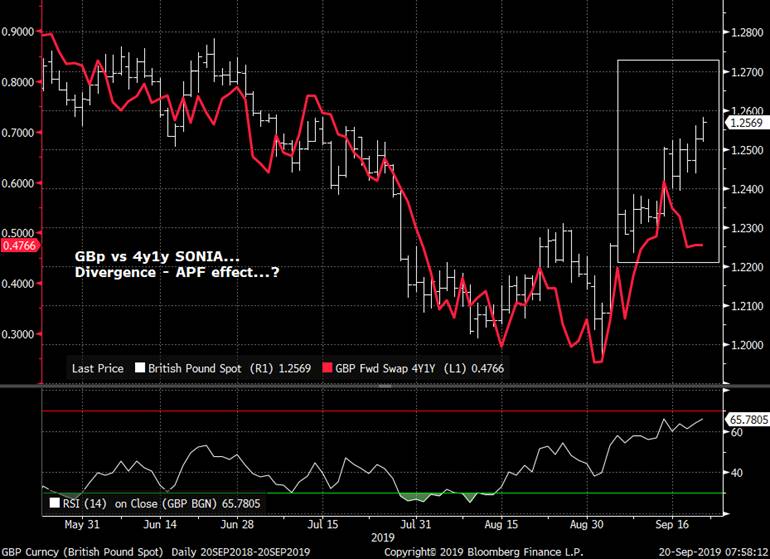Click the 0.9000 left axis label
The image size is (770, 559).
click(x=18, y=32)
